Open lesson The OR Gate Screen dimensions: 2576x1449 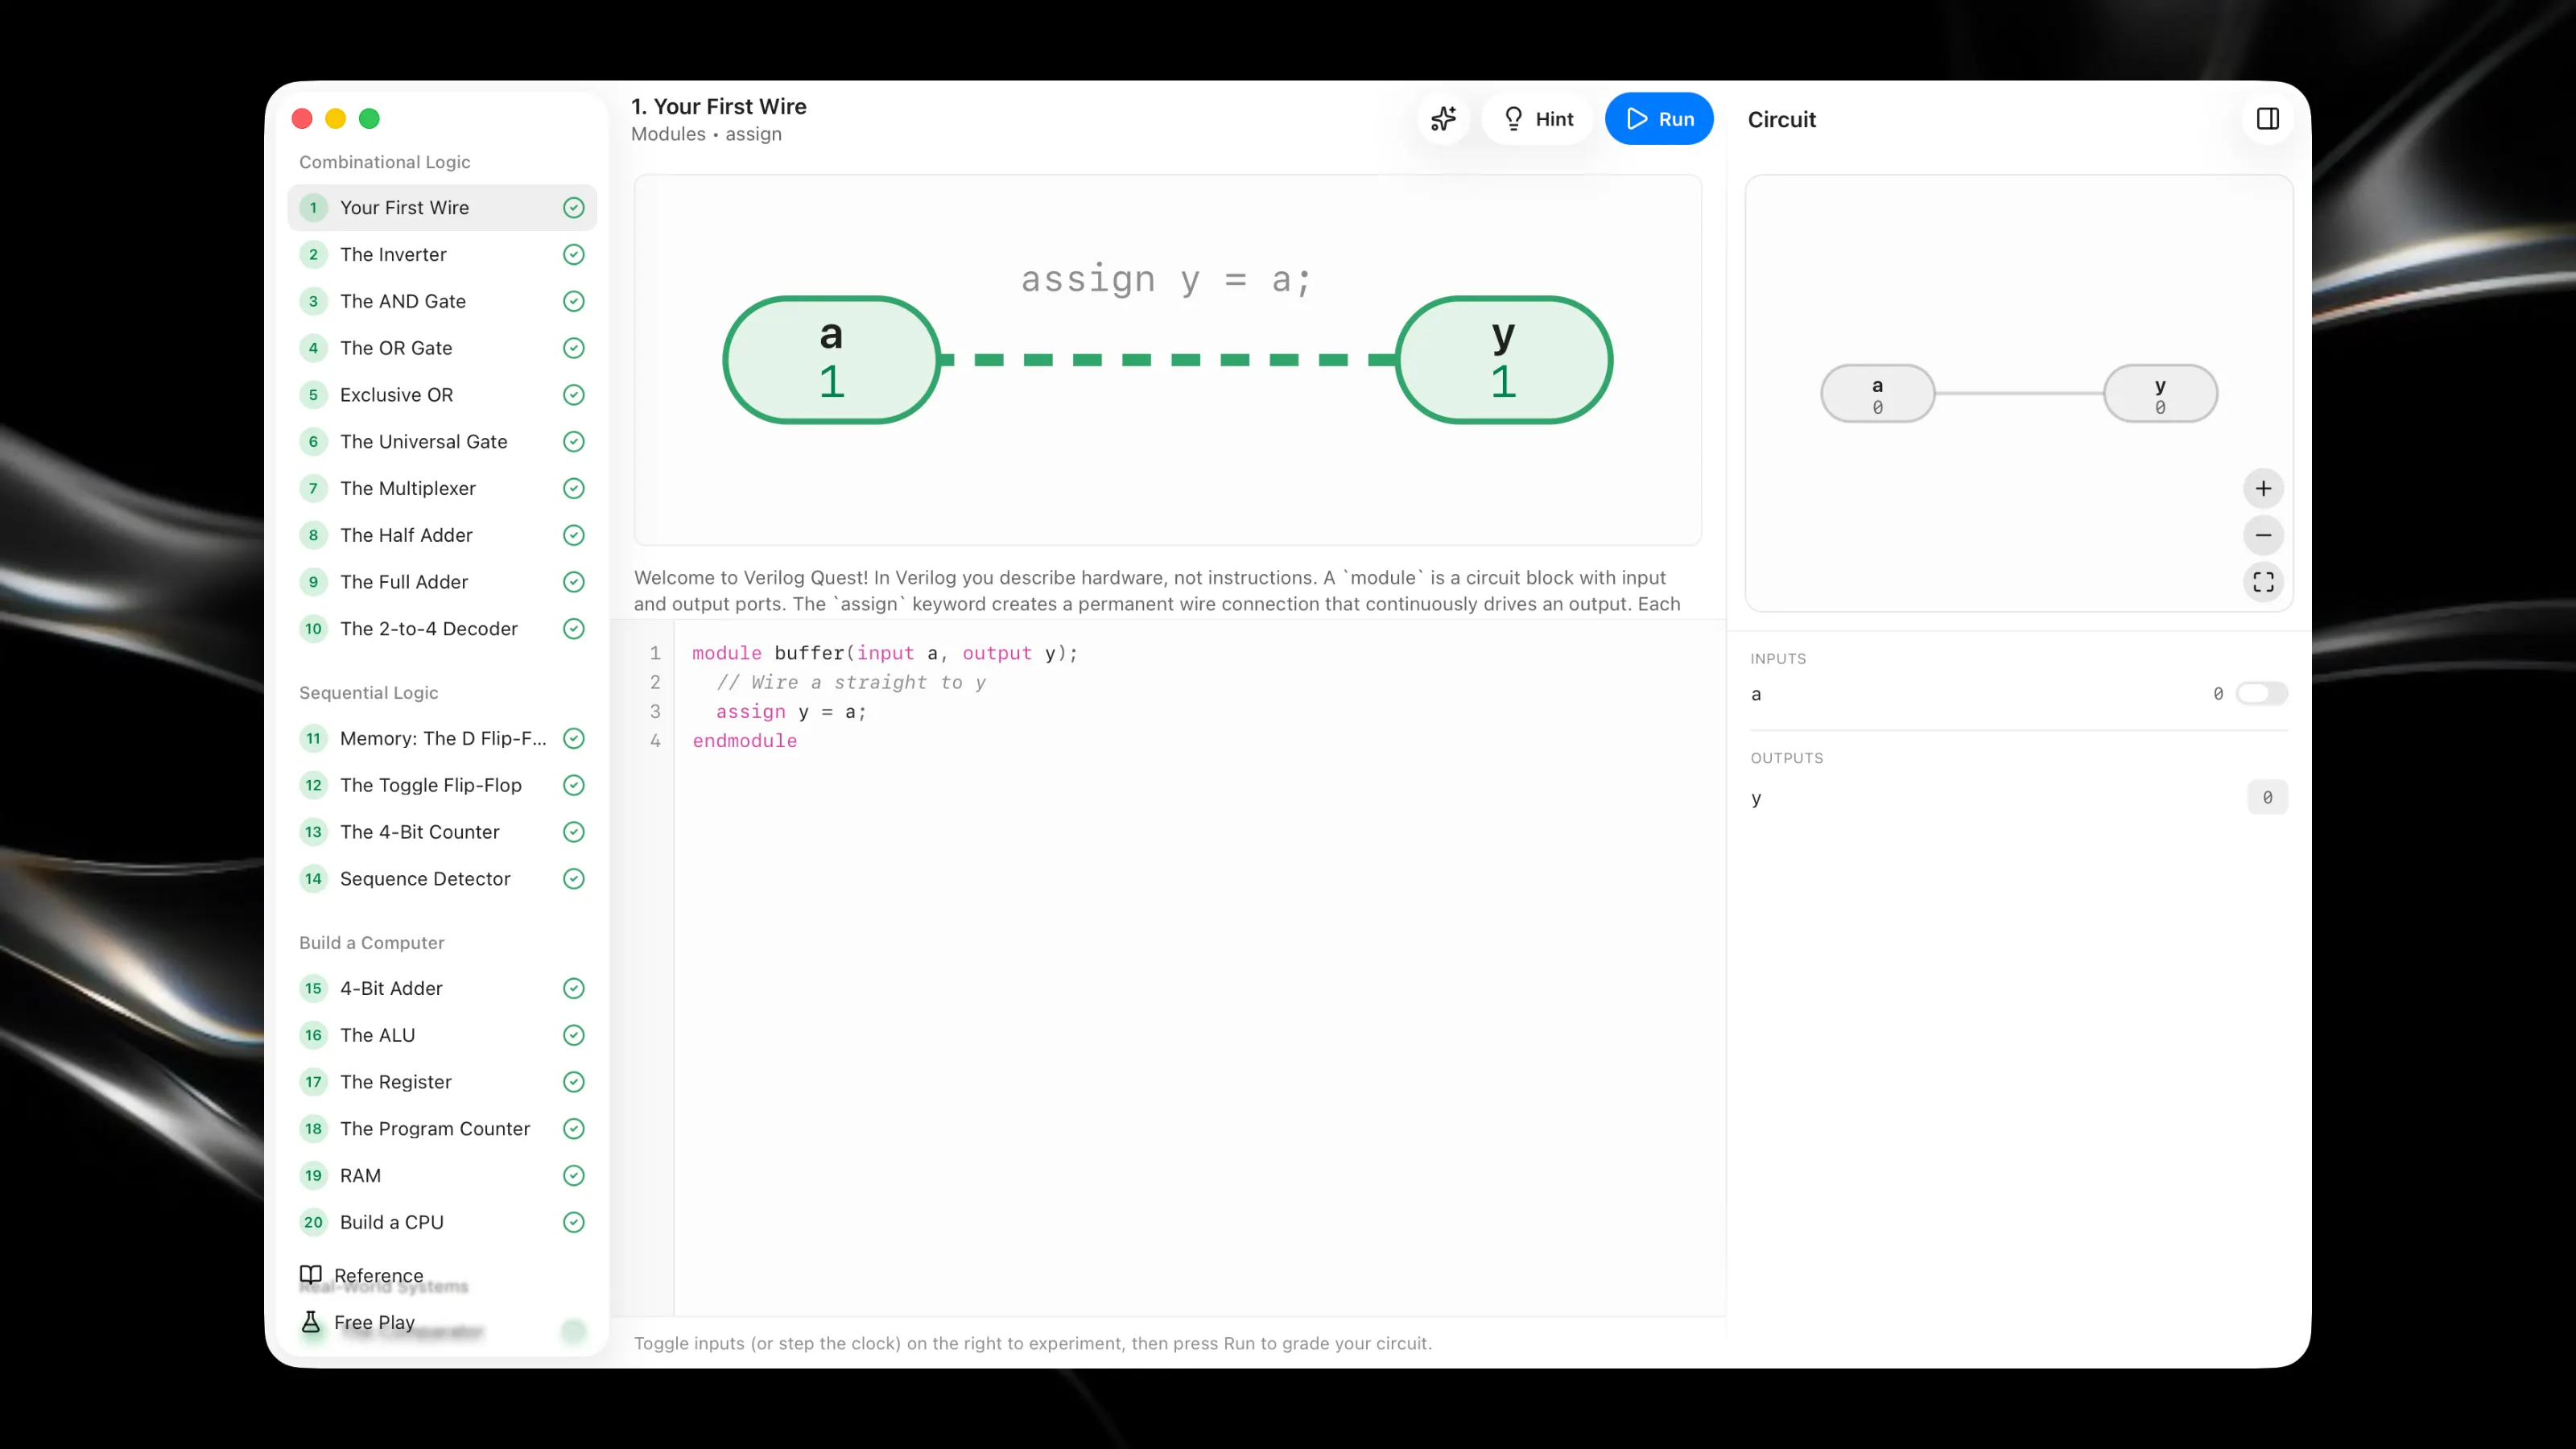pyautogui.click(x=442, y=348)
